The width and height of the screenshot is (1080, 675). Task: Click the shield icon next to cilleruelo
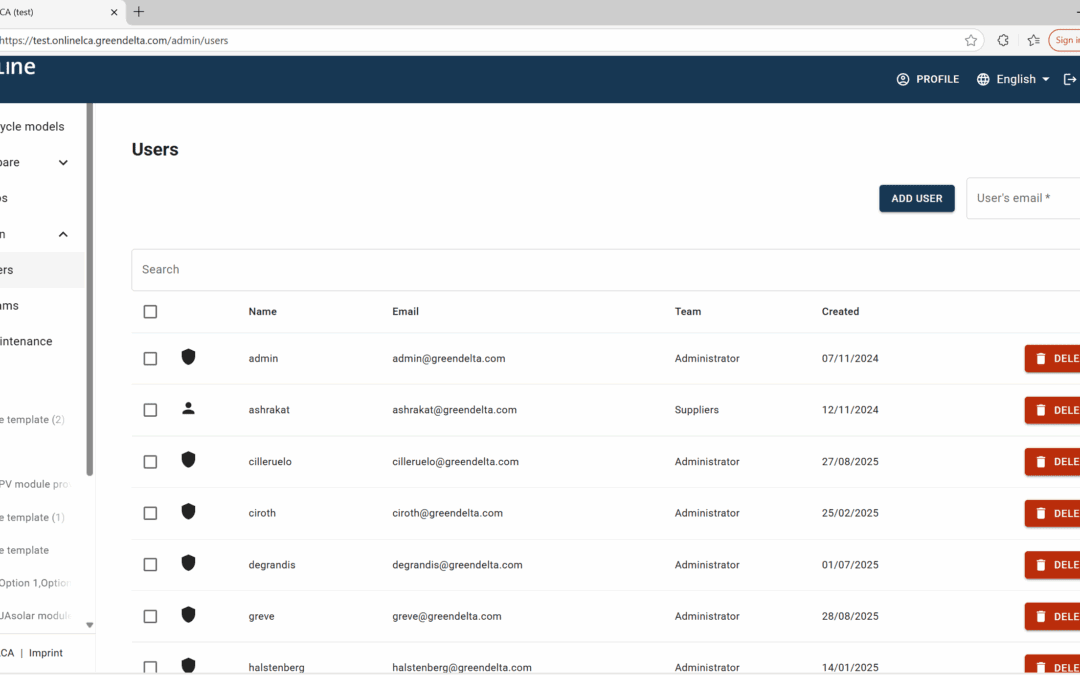188,460
